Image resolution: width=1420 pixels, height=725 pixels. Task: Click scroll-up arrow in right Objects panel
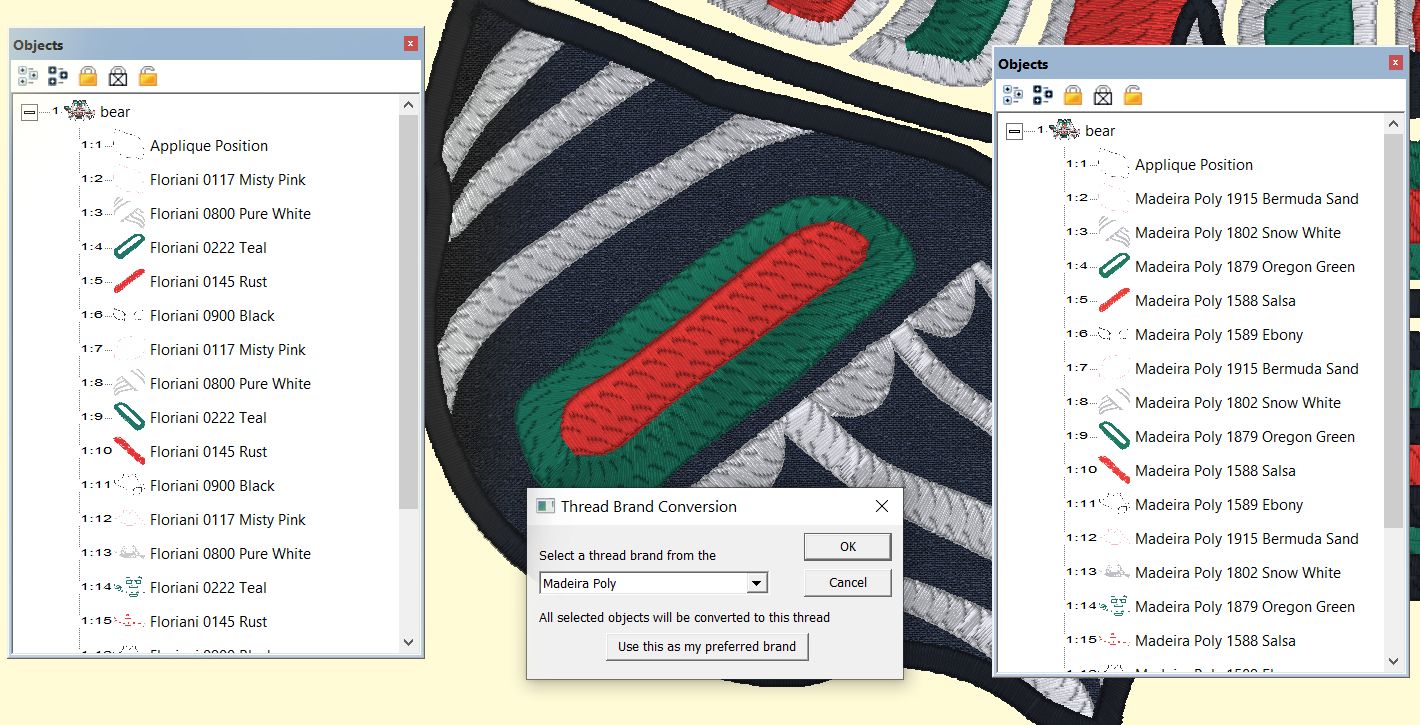click(x=1394, y=124)
